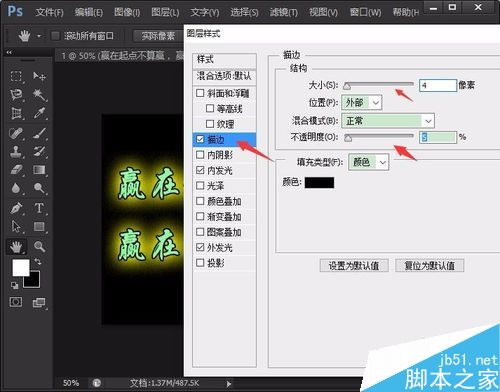
Task: Click the 大小 size input field
Action: click(438, 85)
